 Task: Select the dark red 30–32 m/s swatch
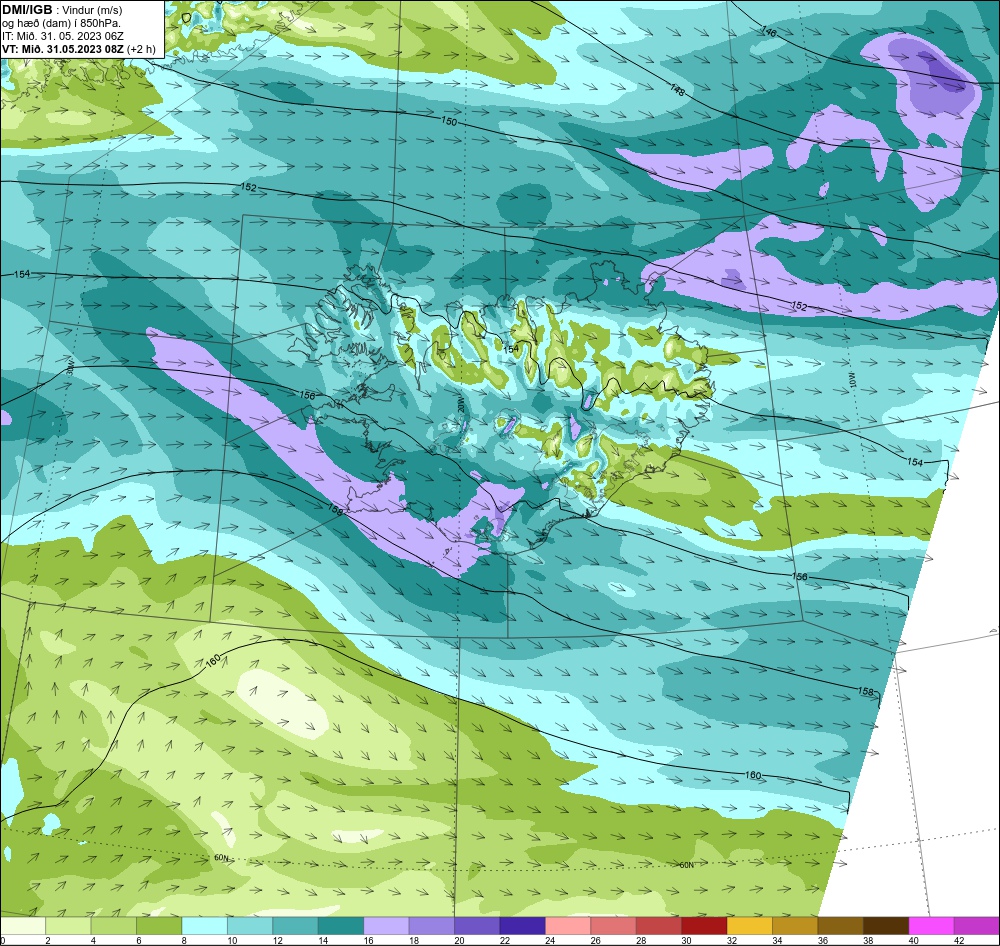705,926
